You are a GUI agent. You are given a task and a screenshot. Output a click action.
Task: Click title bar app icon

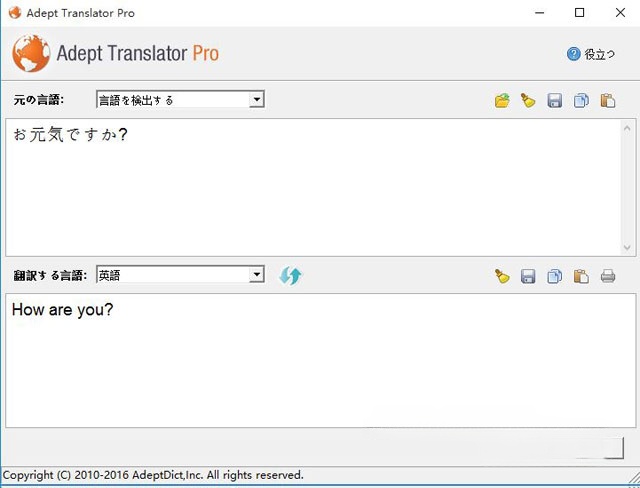(14, 13)
